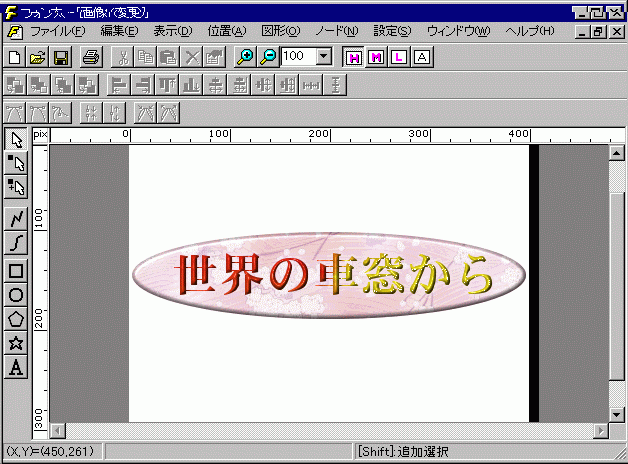Open the 図形(O) menu
Screen dimensions: 628x464
click(280, 32)
